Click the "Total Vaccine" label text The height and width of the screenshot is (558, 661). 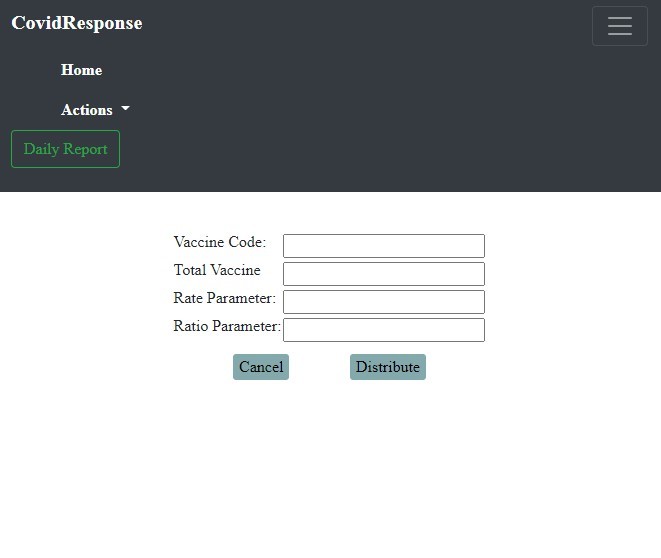217,270
